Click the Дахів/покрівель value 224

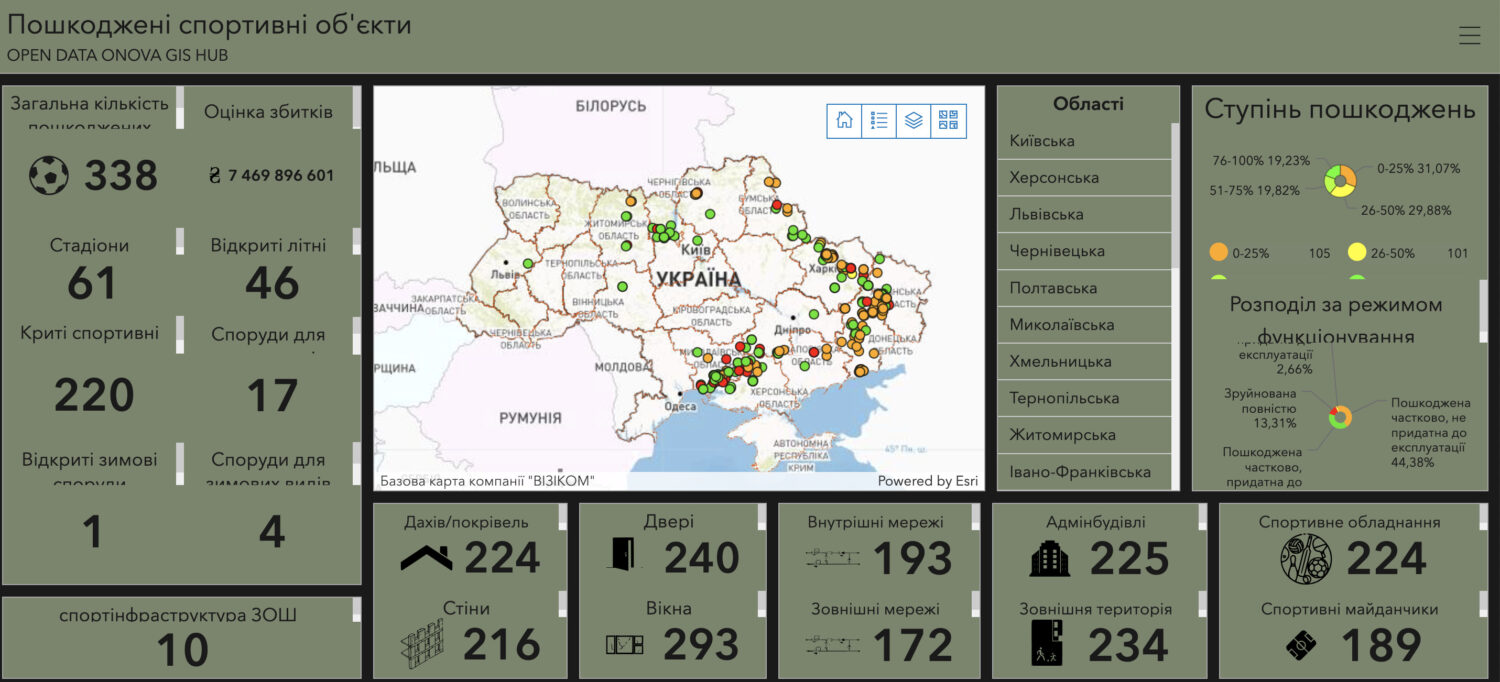click(x=502, y=558)
